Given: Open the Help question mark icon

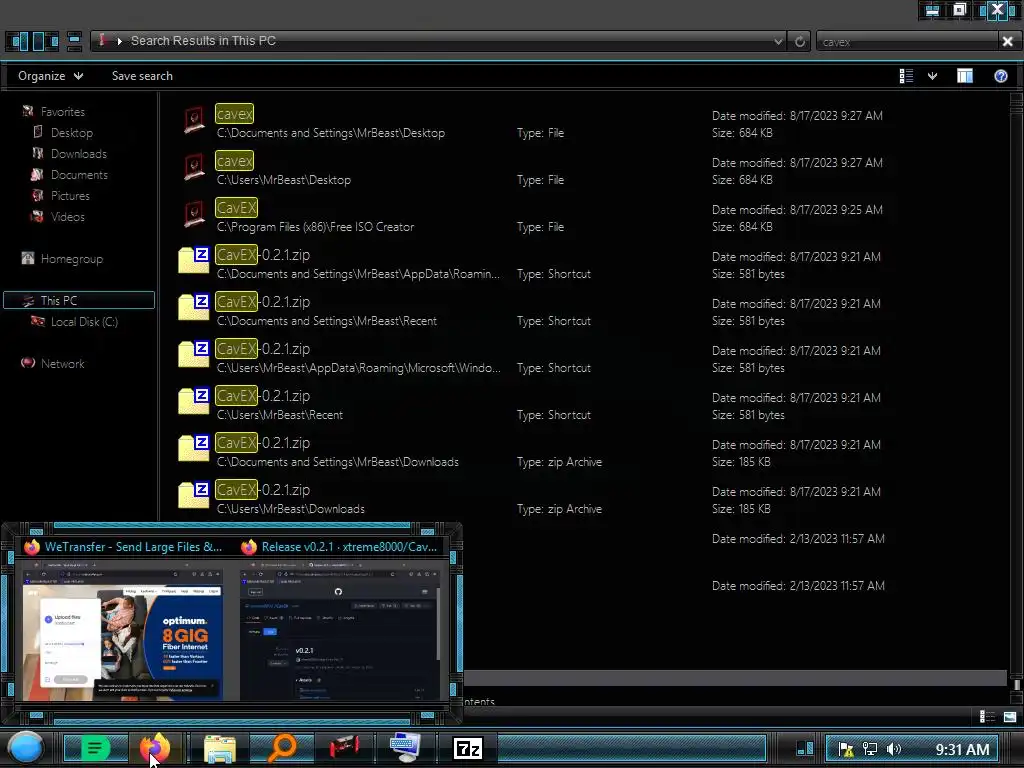Looking at the screenshot, I should pos(1000,76).
